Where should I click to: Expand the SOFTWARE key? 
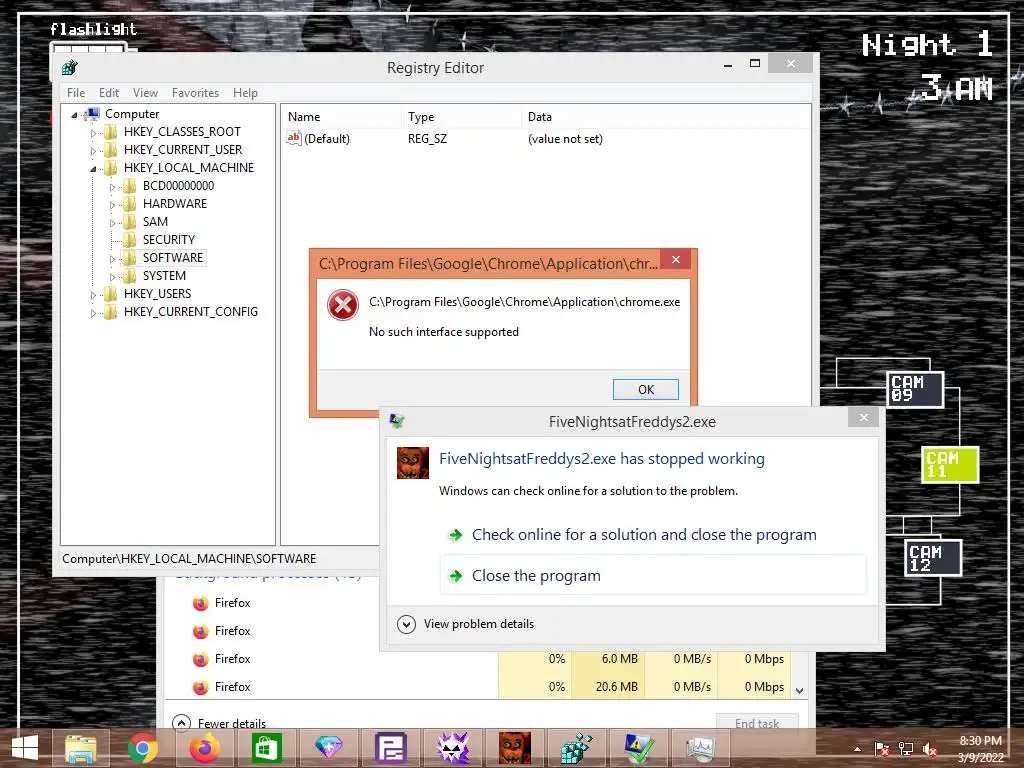112,259
